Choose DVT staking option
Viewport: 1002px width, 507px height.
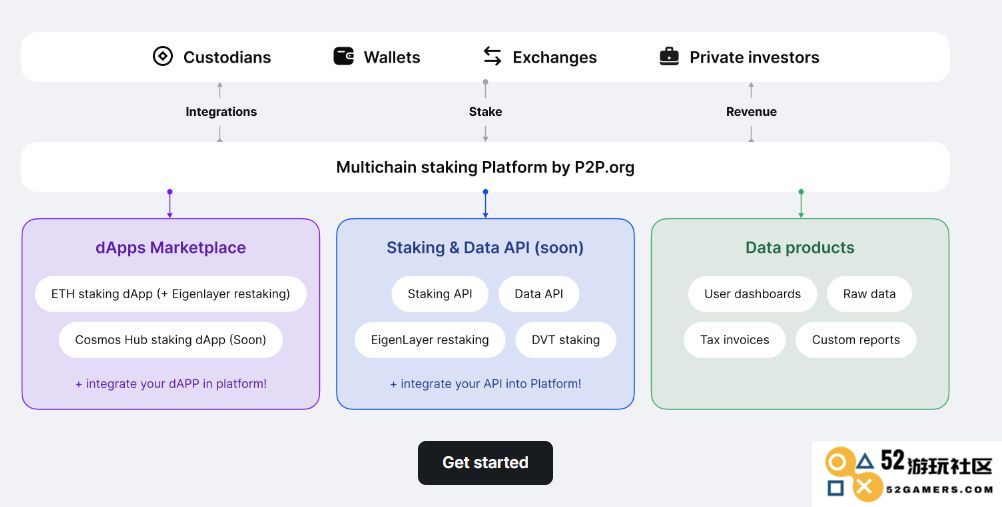pyautogui.click(x=566, y=340)
